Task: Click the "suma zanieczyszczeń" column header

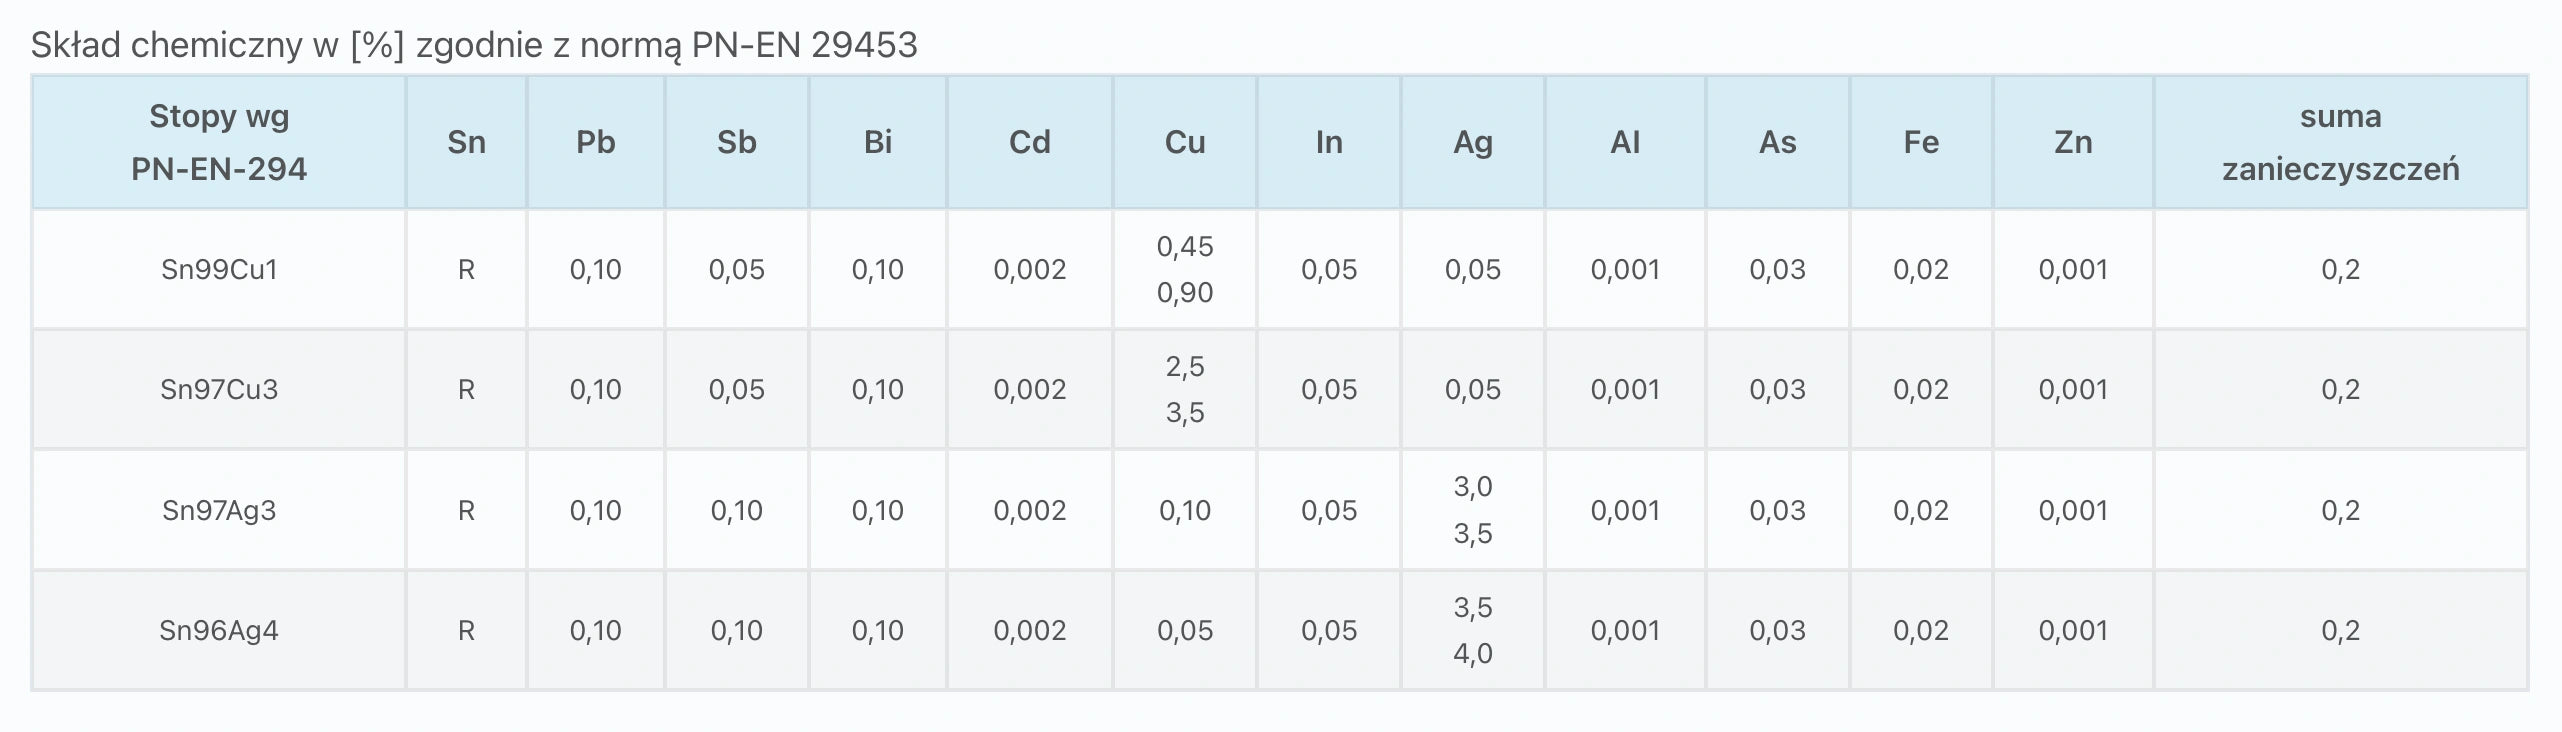Action: click(x=2340, y=142)
